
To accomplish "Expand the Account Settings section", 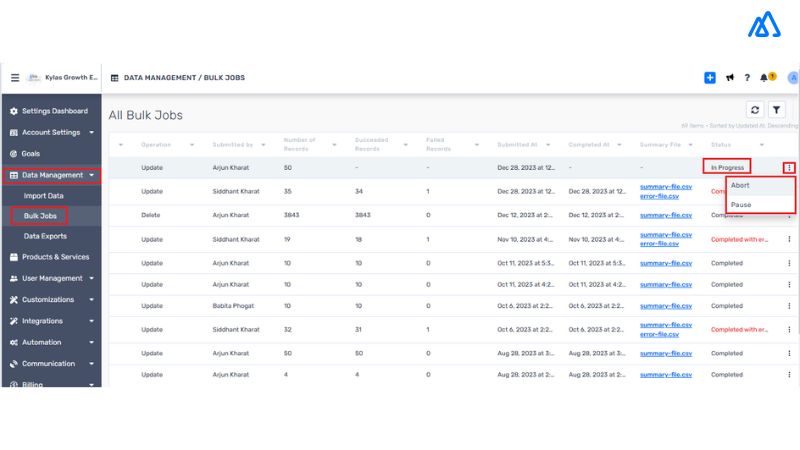I will click(x=91, y=132).
